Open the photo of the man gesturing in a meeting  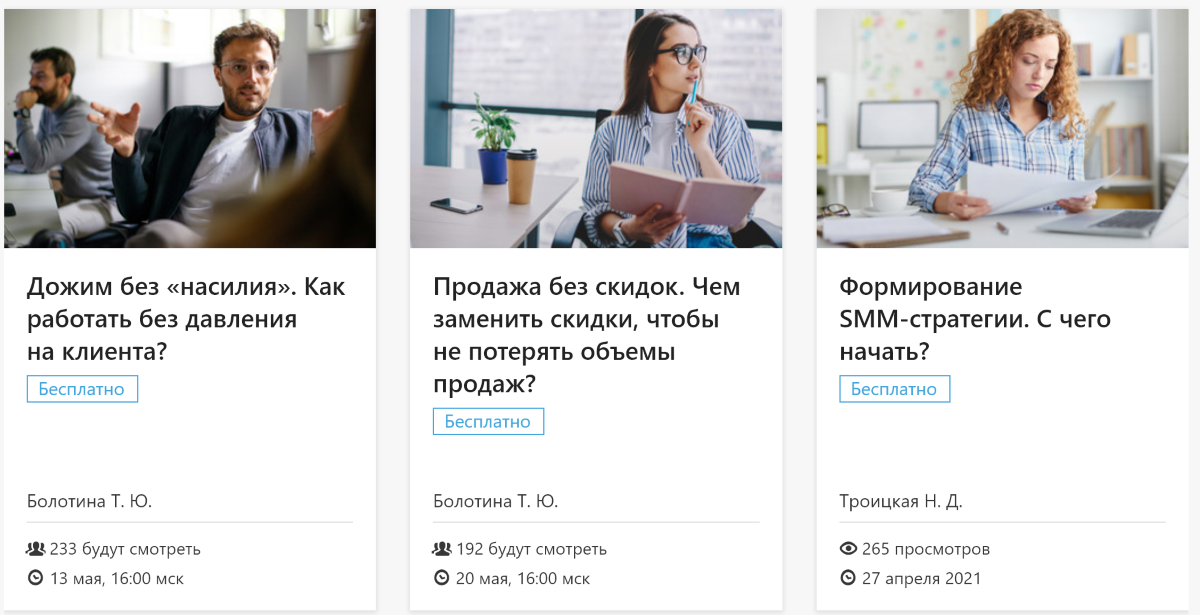[x=190, y=129]
